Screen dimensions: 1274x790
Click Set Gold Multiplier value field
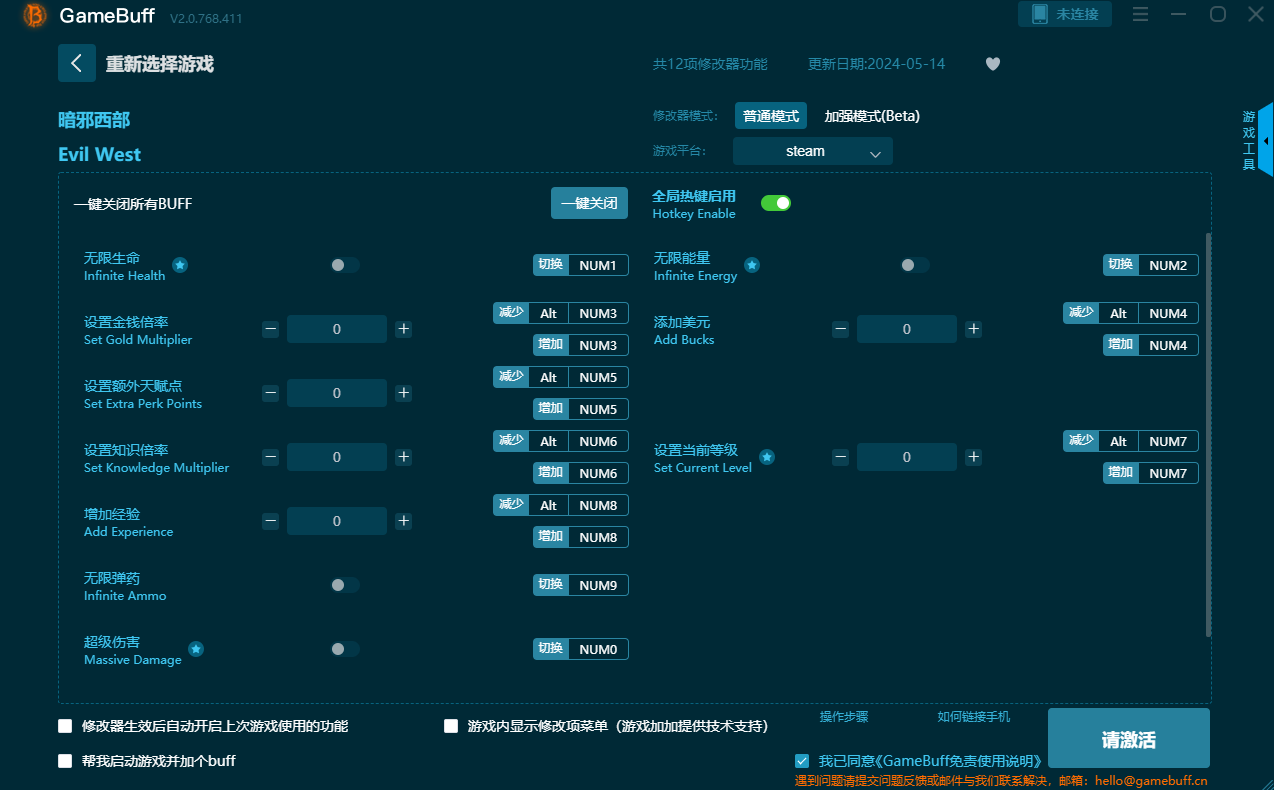pos(337,329)
